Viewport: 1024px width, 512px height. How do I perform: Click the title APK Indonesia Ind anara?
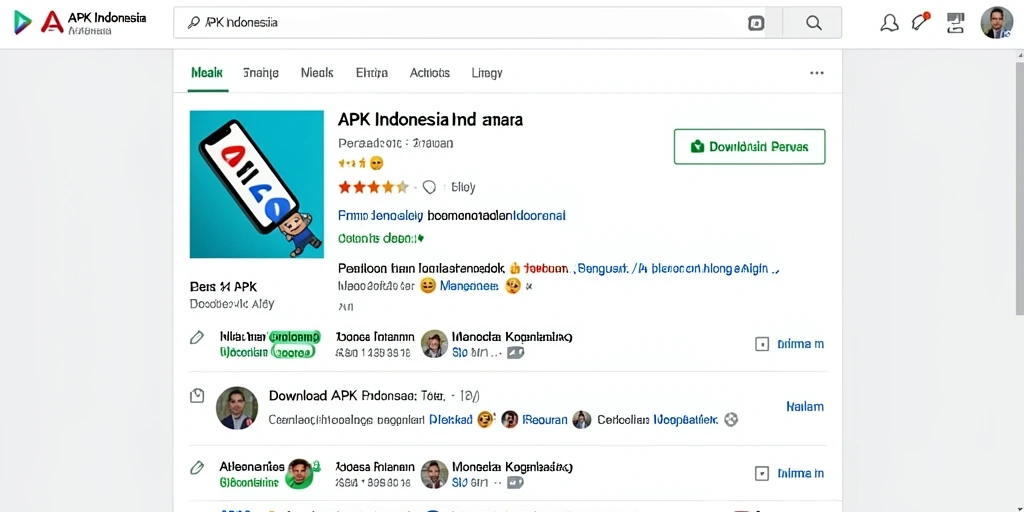430,120
